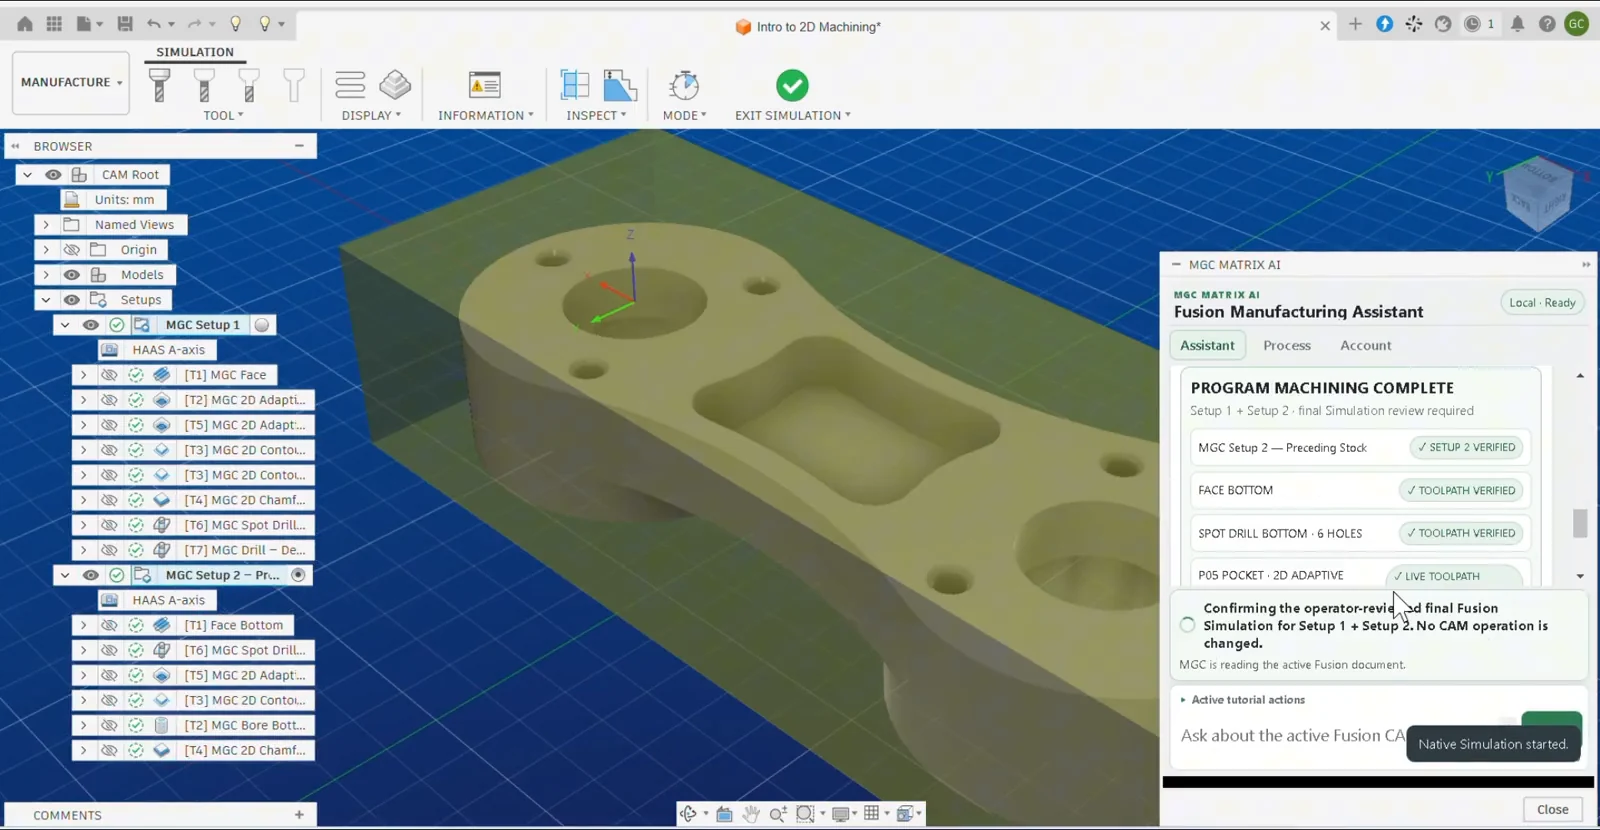Open the Help question mark icon
Image resolution: width=1600 pixels, height=830 pixels.
tap(1547, 24)
